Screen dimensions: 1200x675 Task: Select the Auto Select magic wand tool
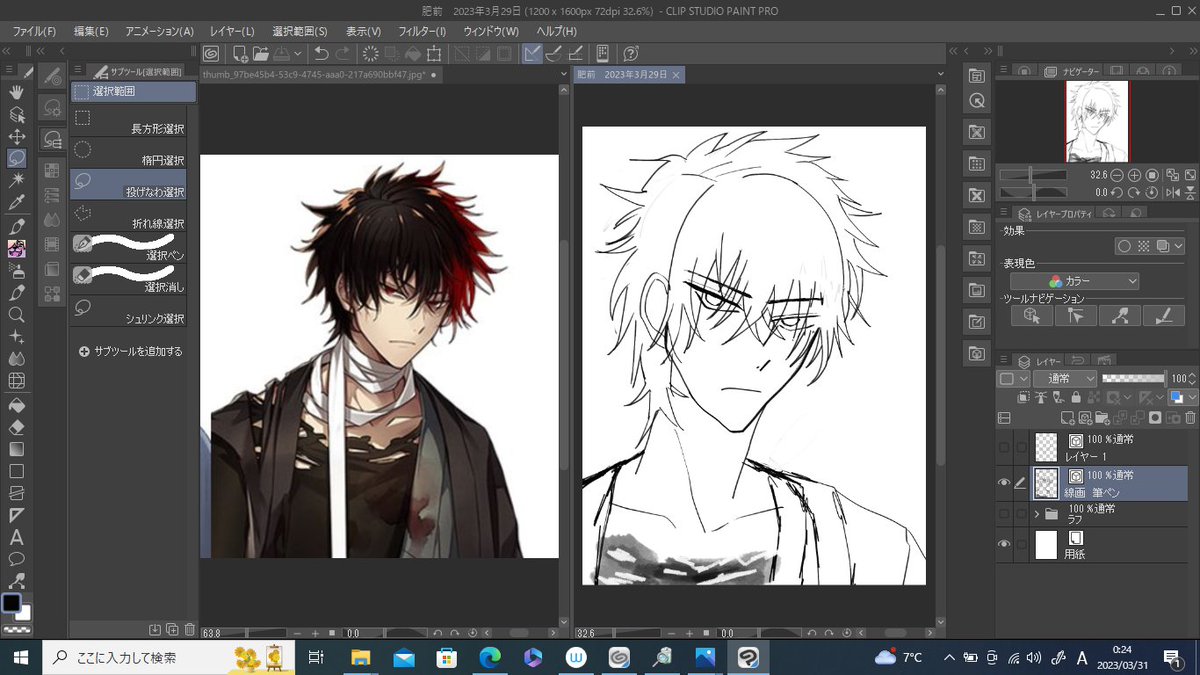[17, 180]
